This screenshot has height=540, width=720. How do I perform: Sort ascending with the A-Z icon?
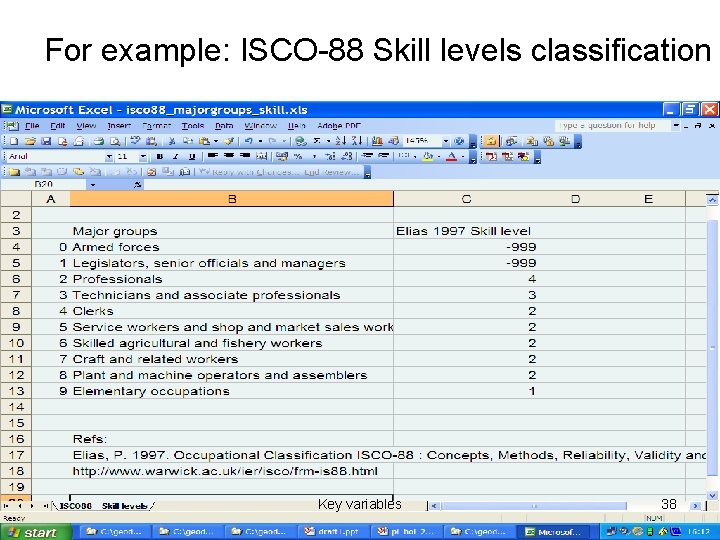click(x=341, y=141)
